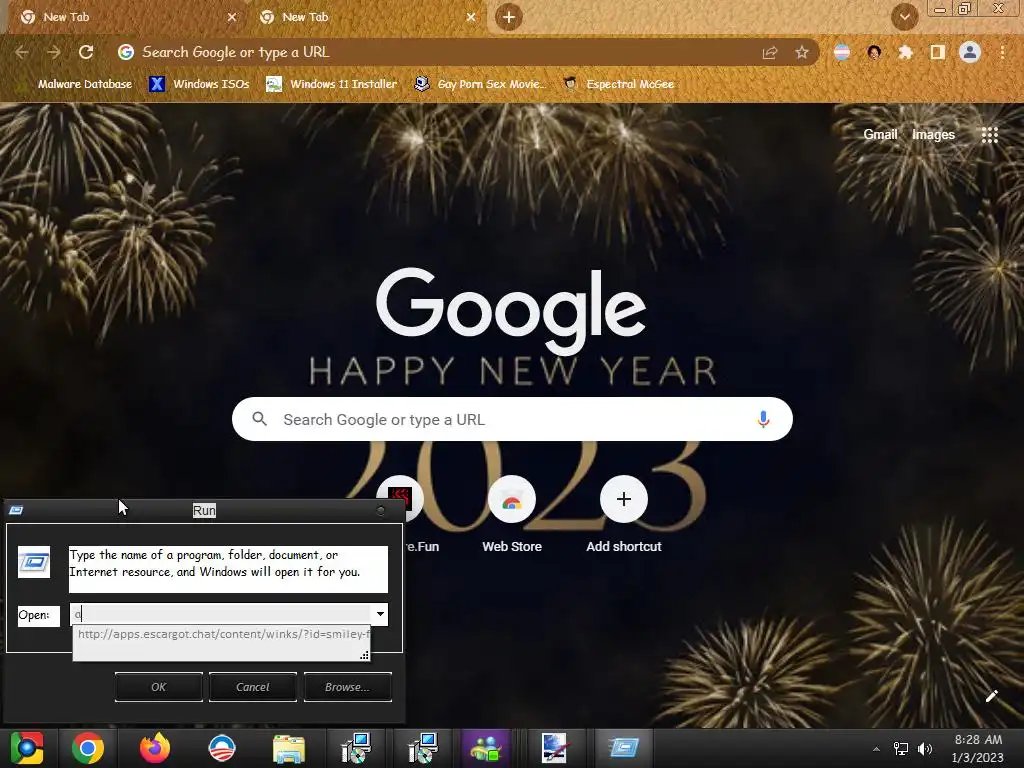Share this page via address bar icon
The height and width of the screenshot is (768, 1024).
770,52
